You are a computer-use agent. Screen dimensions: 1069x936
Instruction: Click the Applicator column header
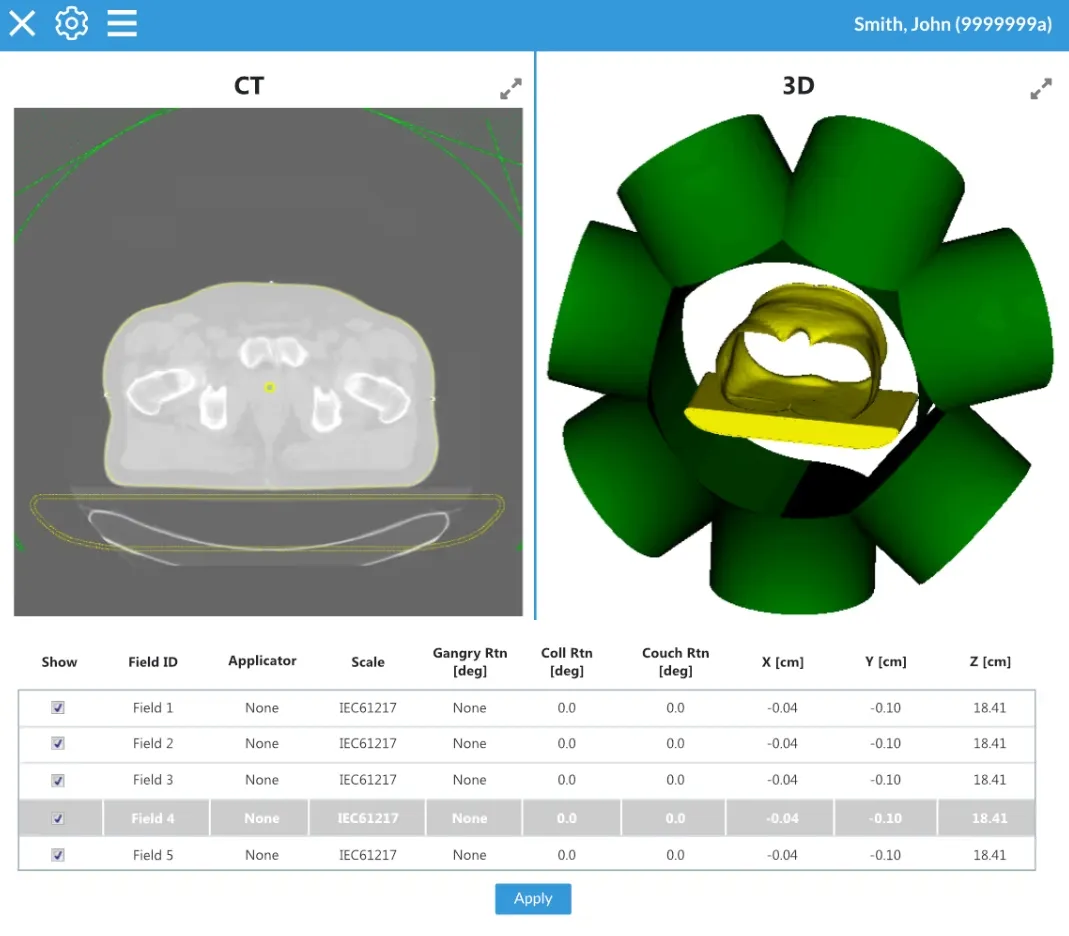(x=262, y=661)
